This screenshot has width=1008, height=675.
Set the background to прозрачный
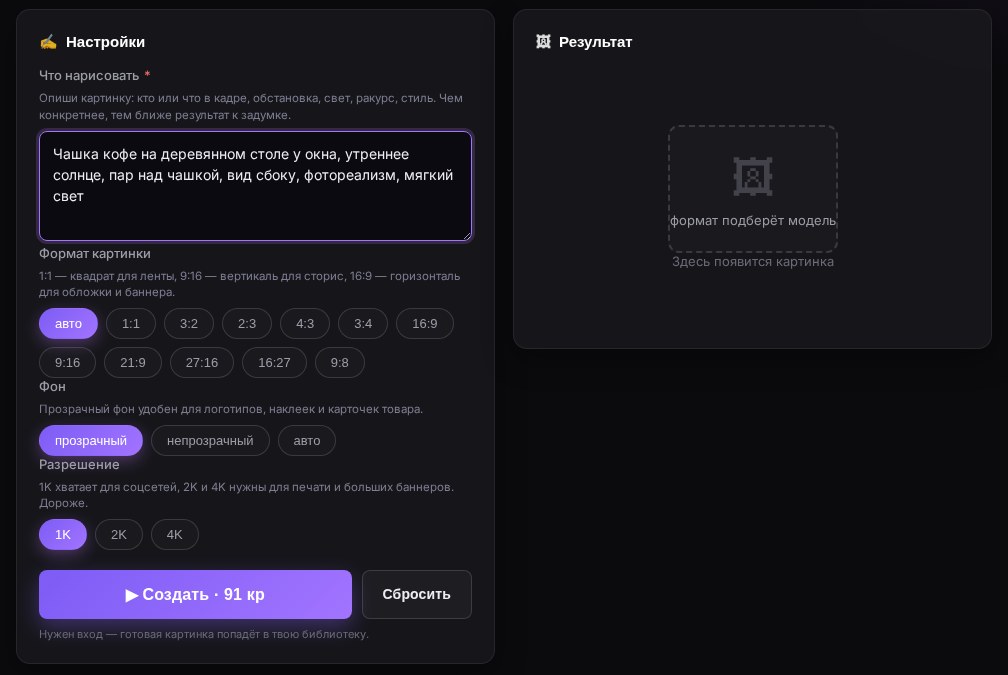click(x=91, y=440)
